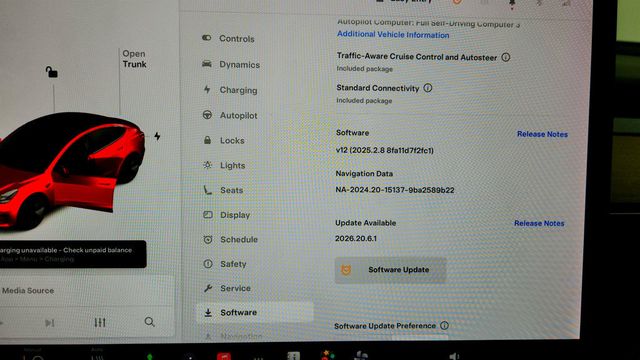Select Included package under Standard Connectivity
This screenshot has width=640, height=360.
pyautogui.click(x=364, y=100)
